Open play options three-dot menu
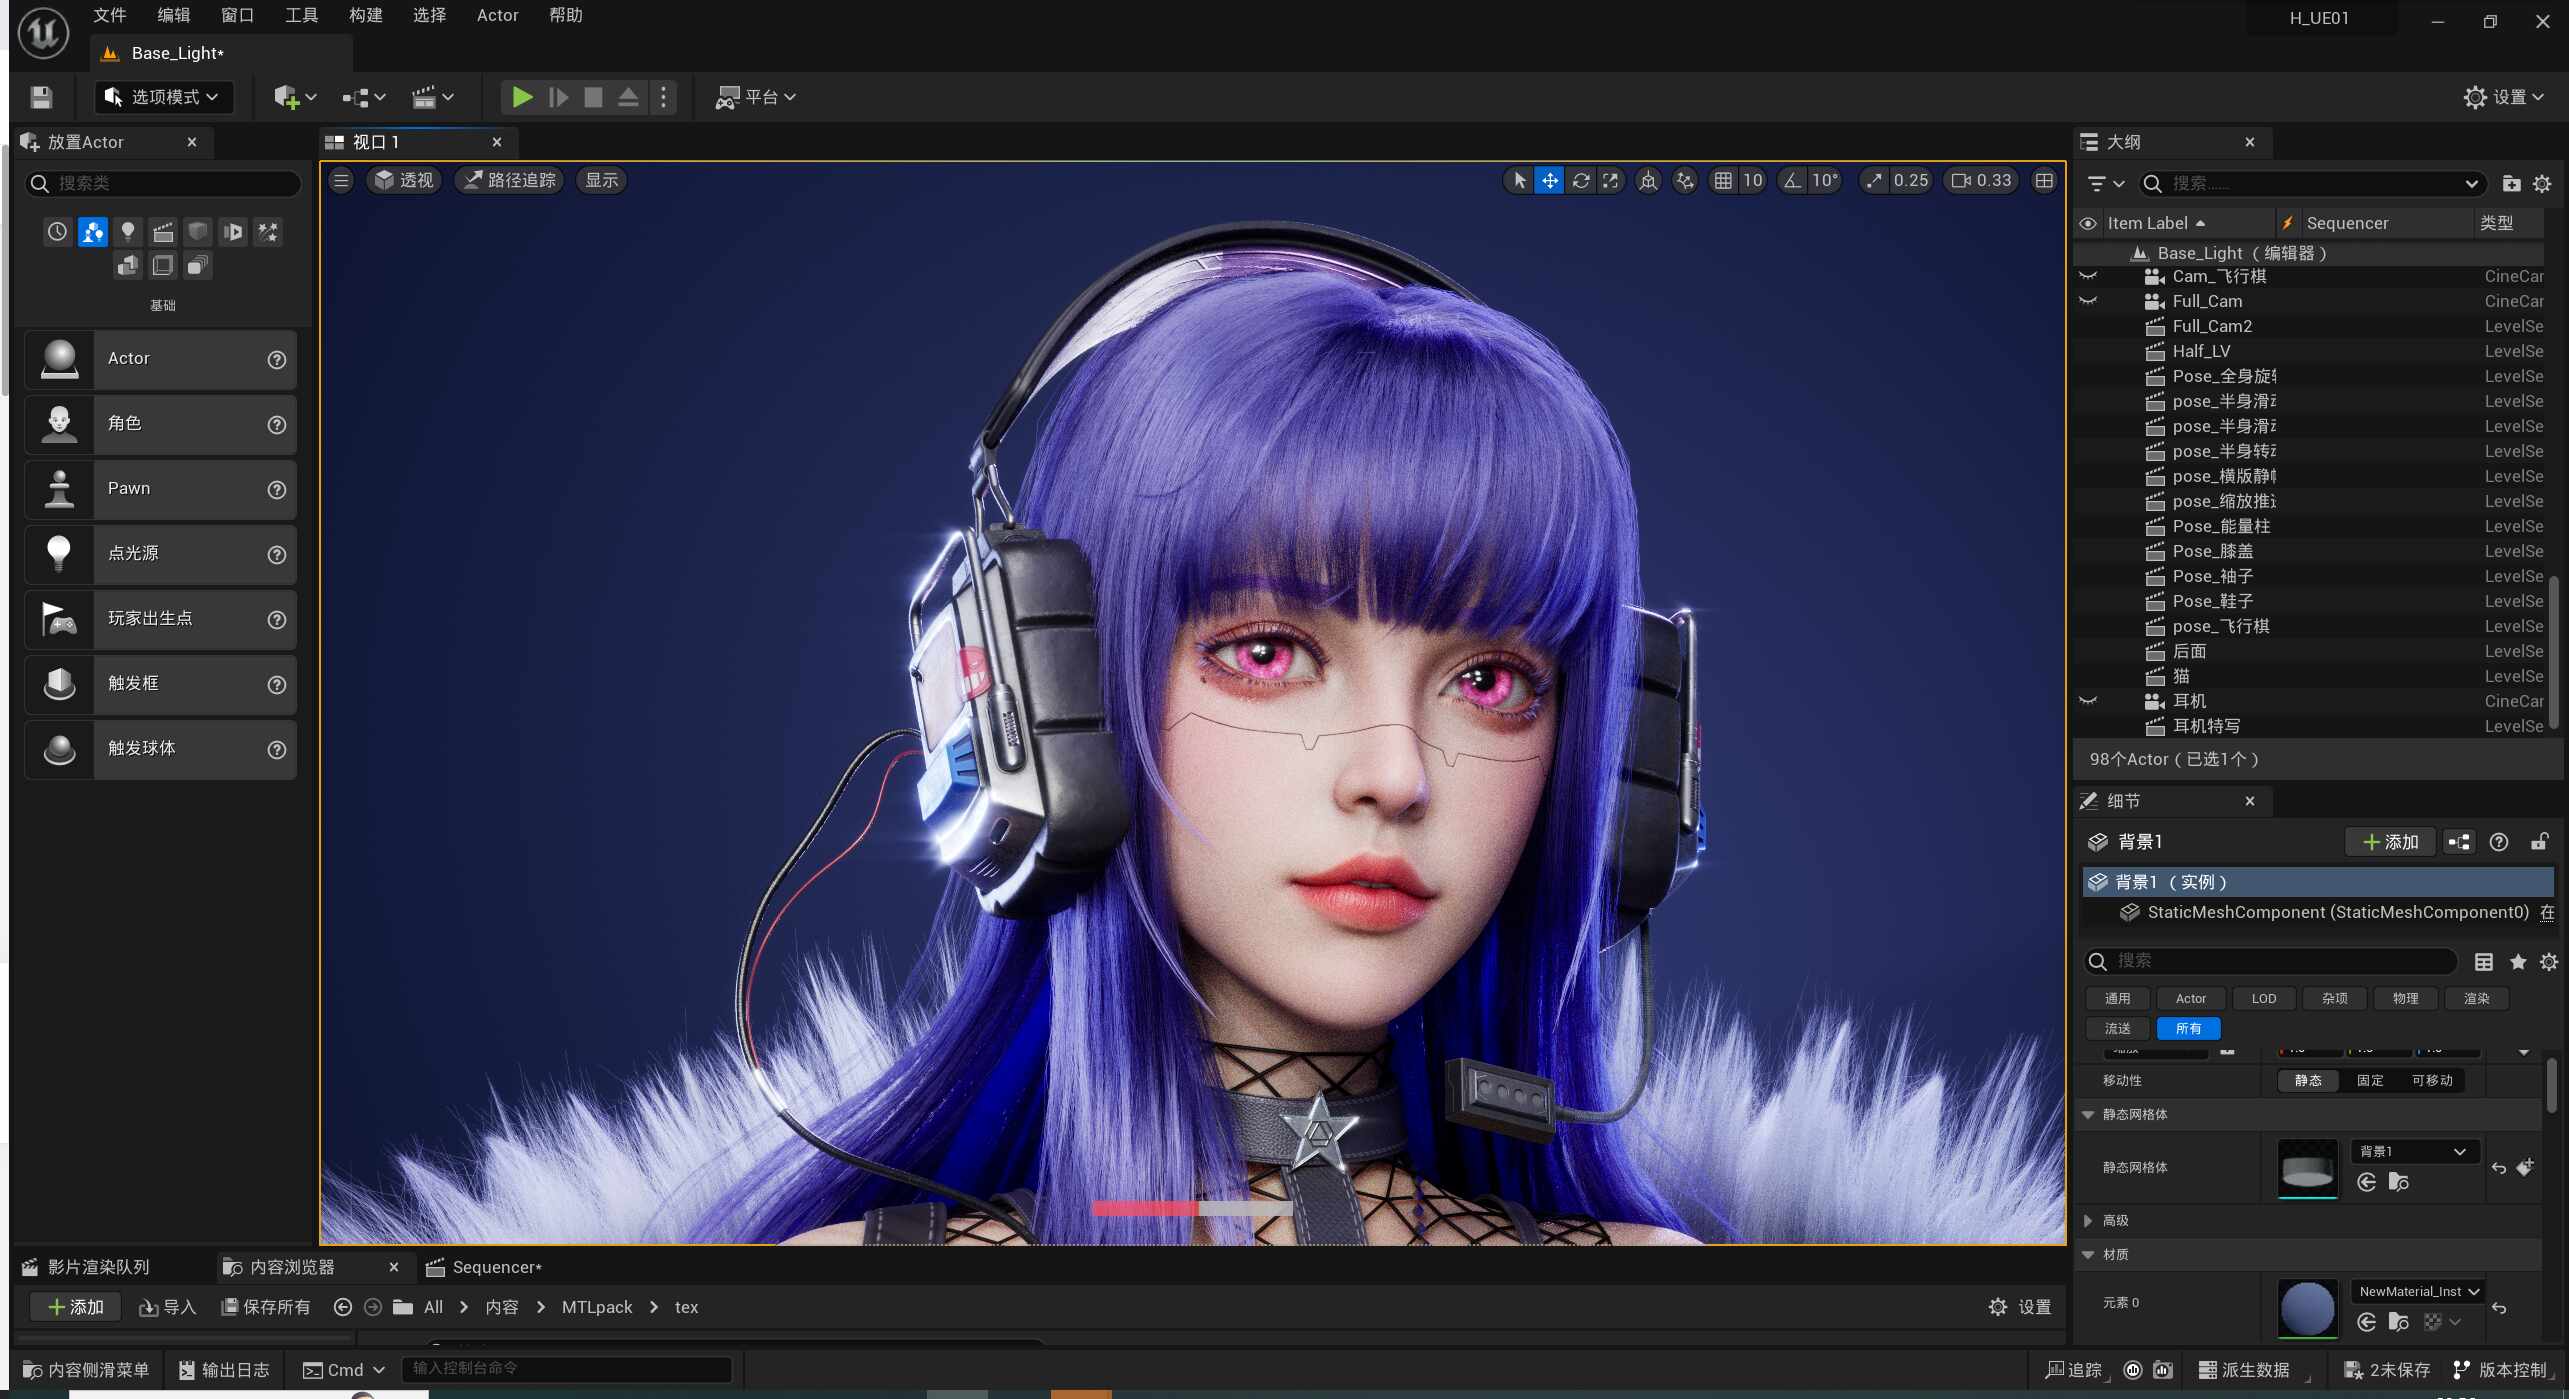 tap(663, 97)
